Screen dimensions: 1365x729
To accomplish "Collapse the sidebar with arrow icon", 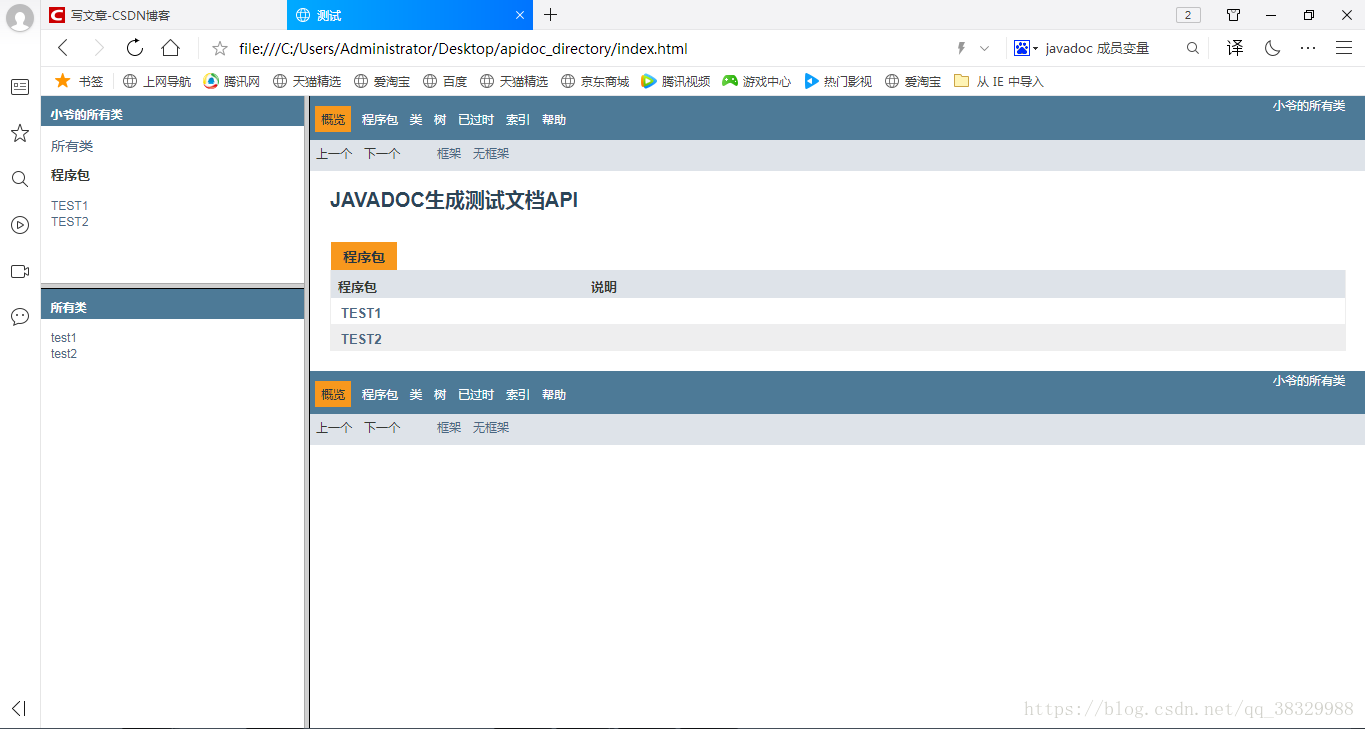I will (x=20, y=708).
